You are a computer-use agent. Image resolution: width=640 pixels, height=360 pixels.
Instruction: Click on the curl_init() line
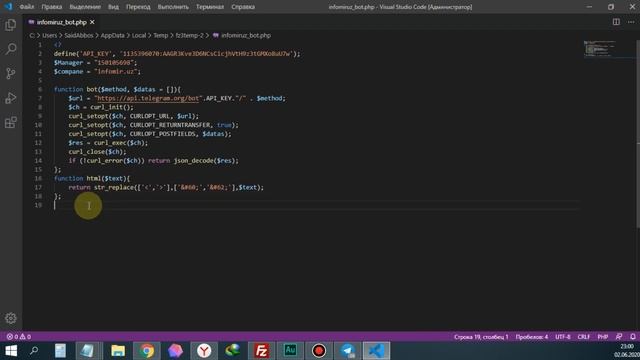click(101, 107)
